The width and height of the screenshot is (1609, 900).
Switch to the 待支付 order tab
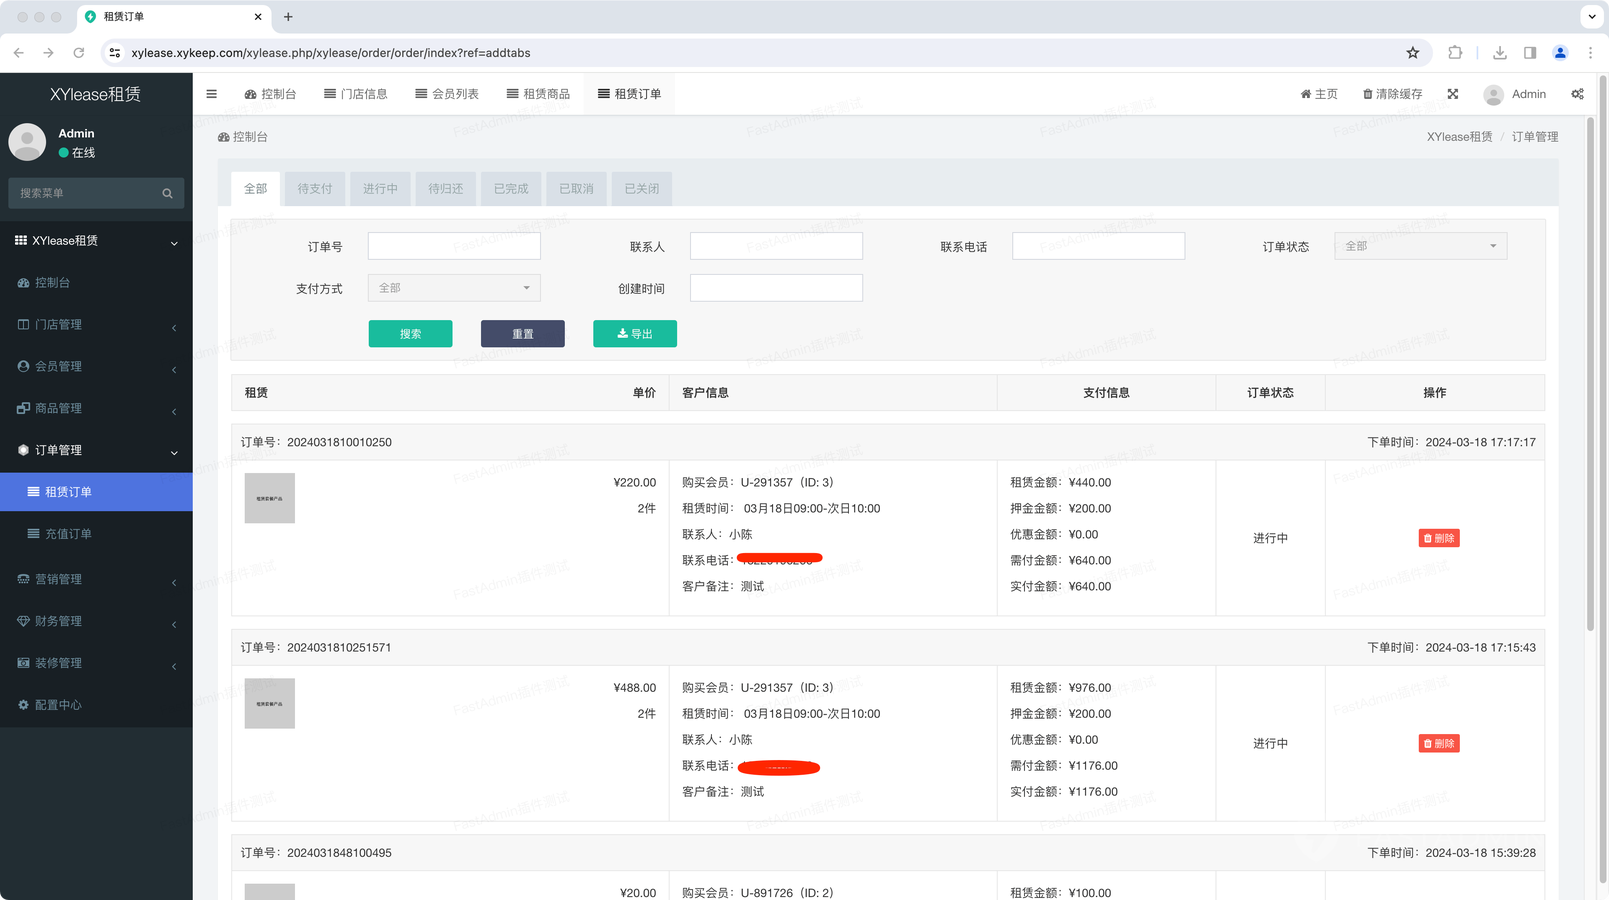click(x=314, y=189)
